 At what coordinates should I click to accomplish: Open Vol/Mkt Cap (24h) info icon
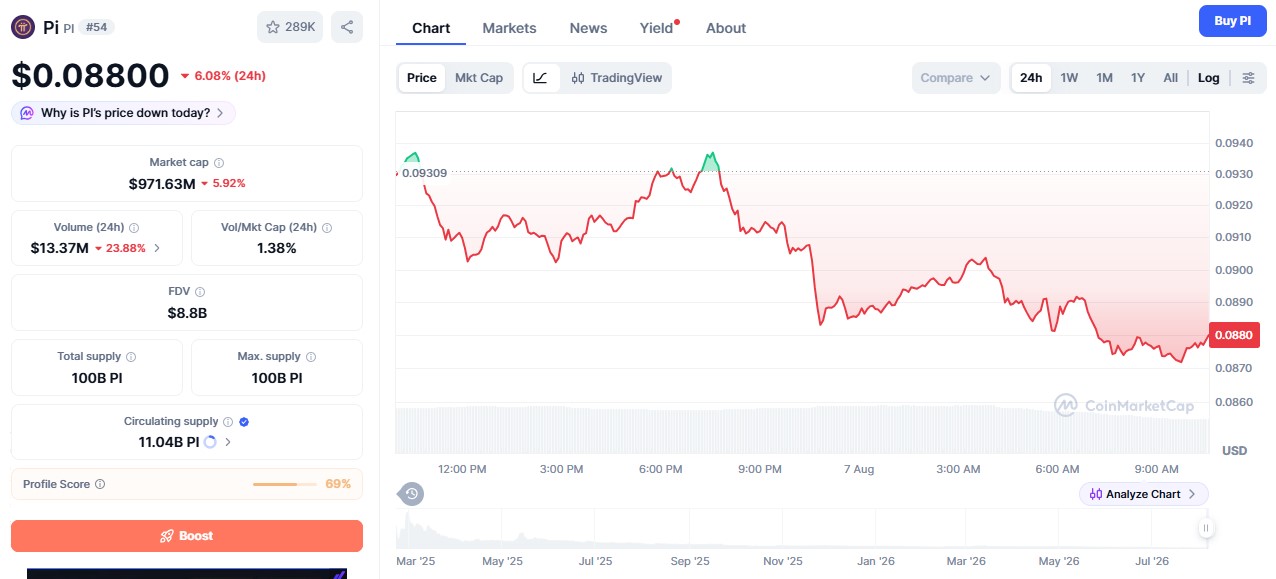[327, 227]
